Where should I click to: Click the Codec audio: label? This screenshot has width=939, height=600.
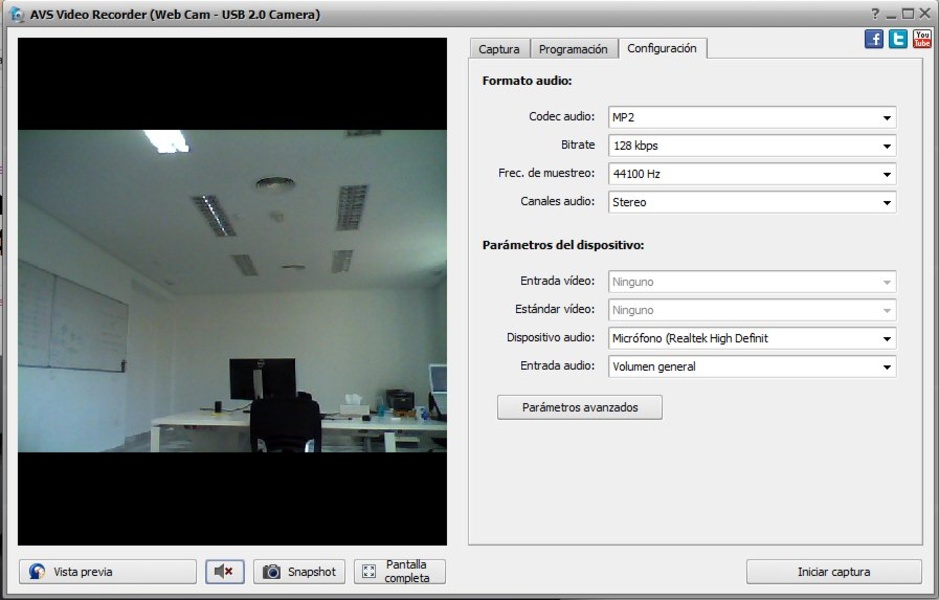(x=562, y=116)
